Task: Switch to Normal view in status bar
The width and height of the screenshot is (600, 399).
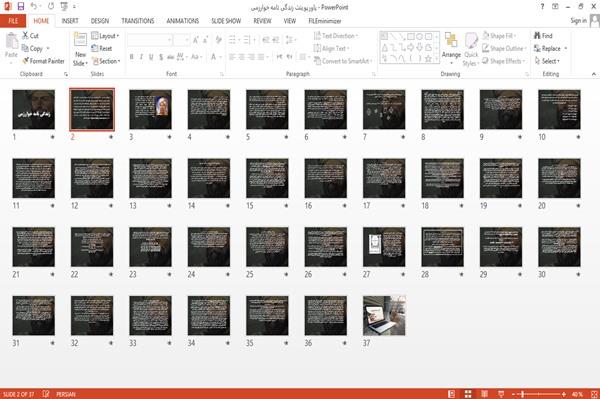Action: [452, 394]
